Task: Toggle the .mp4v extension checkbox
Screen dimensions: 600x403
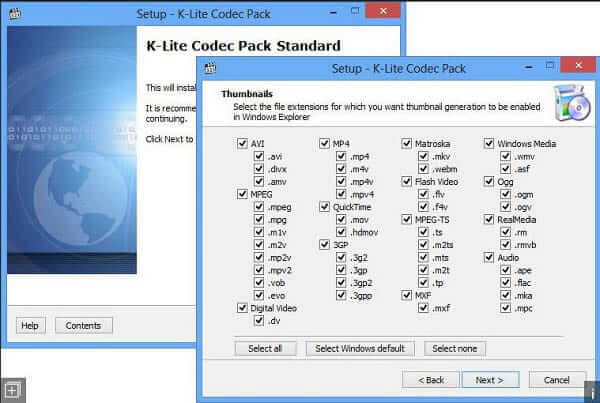Action: 341,181
